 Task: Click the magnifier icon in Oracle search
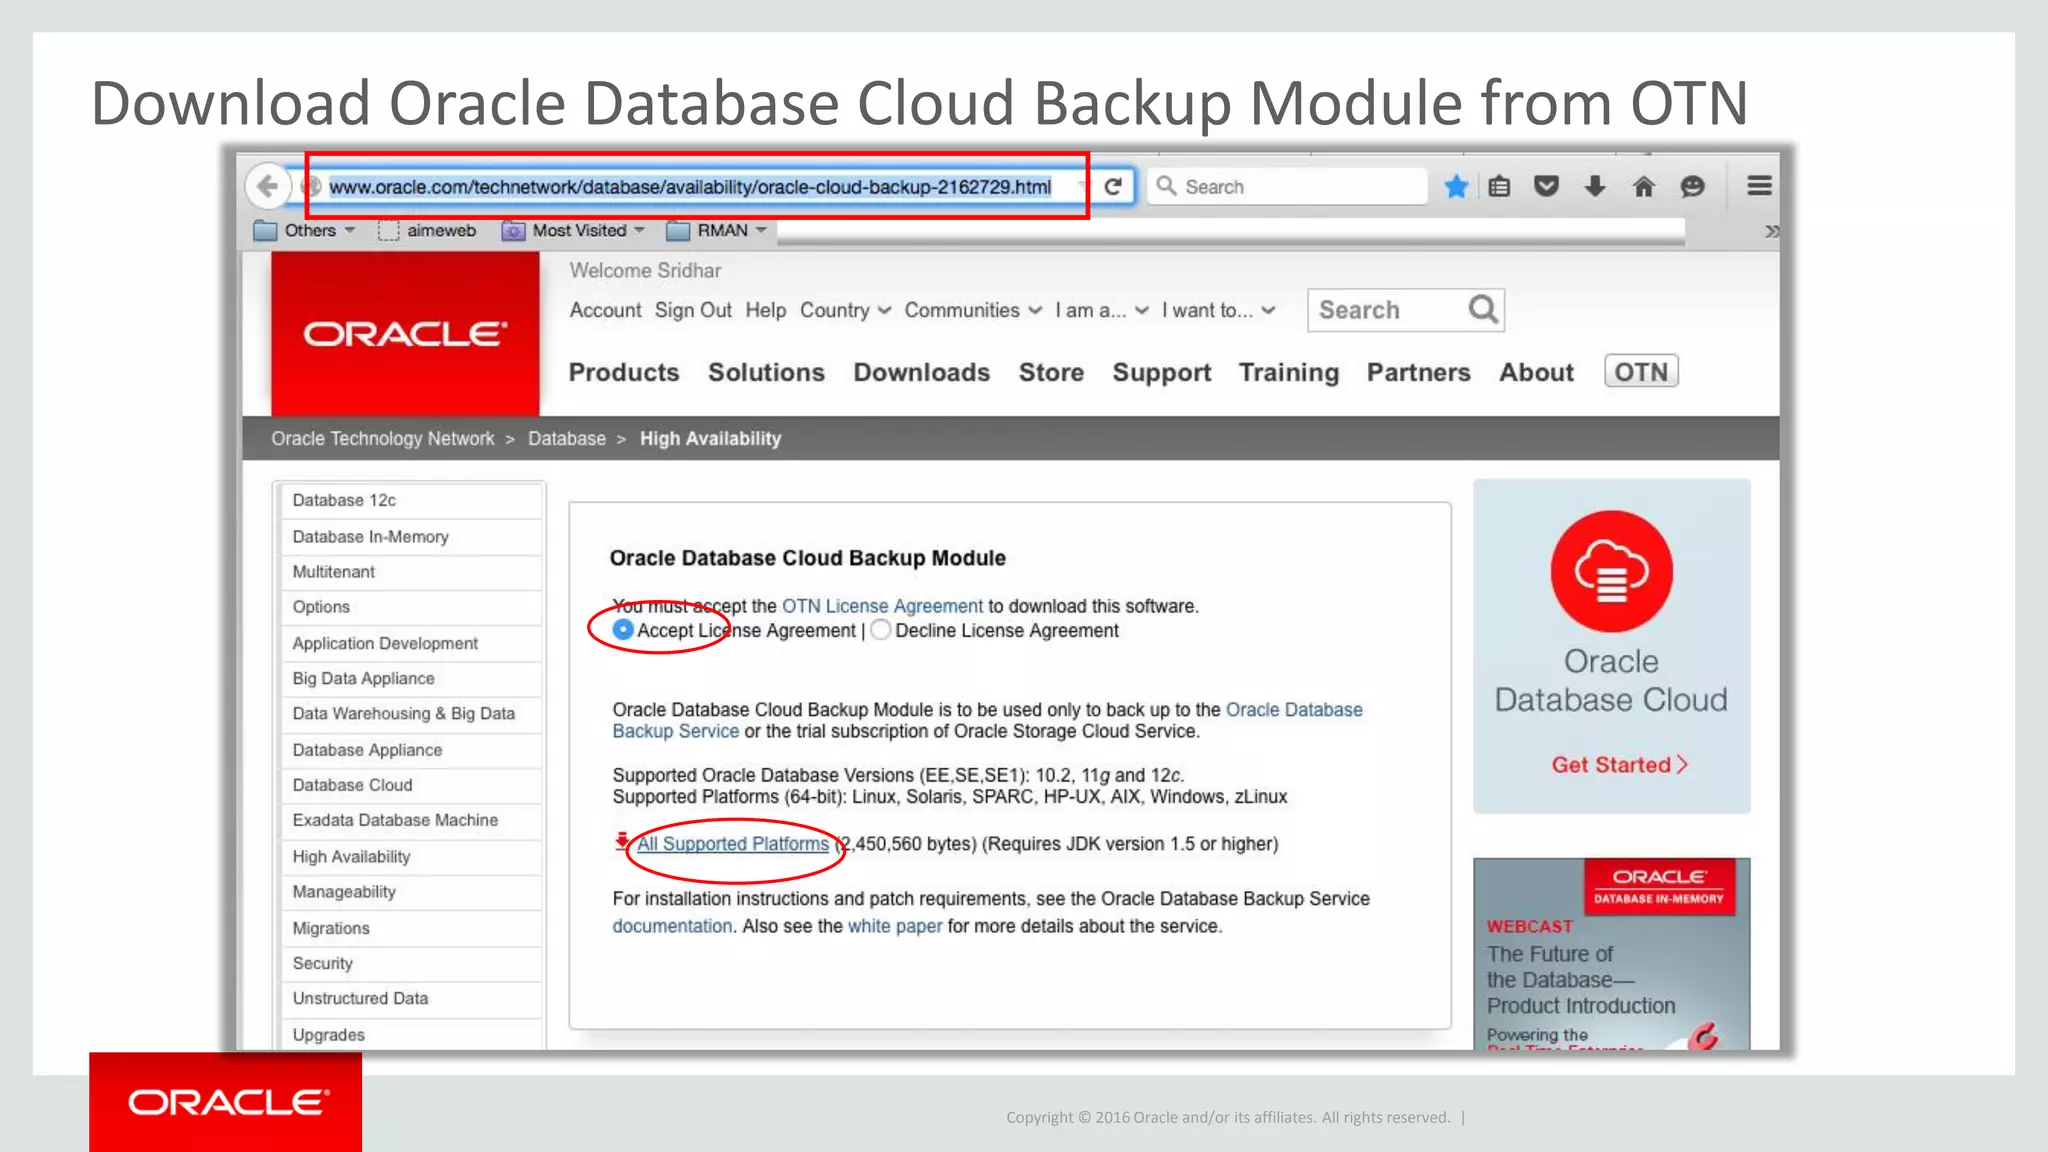(1483, 310)
